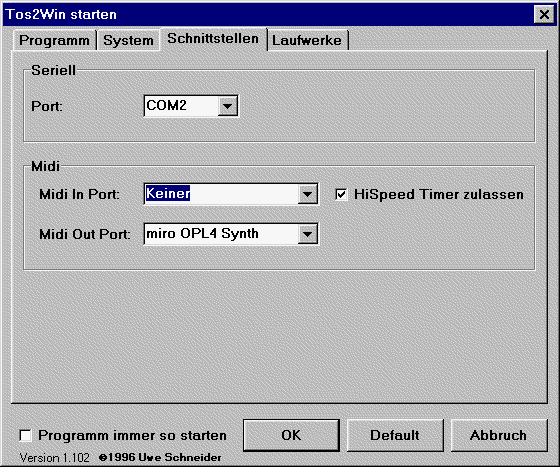The width and height of the screenshot is (560, 467).
Task: Click the COM2 port selection field
Action: click(181, 106)
